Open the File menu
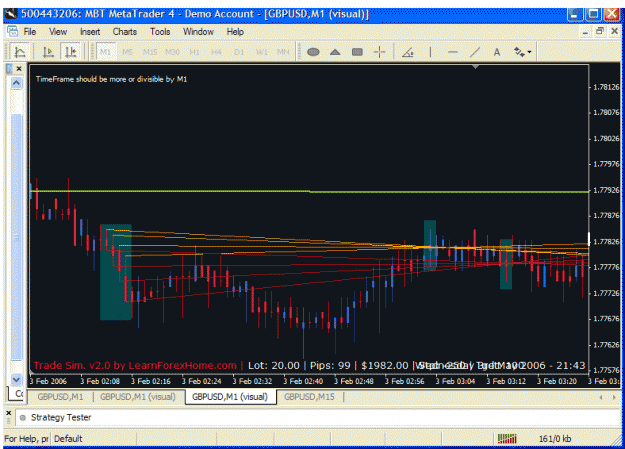 [x=29, y=32]
